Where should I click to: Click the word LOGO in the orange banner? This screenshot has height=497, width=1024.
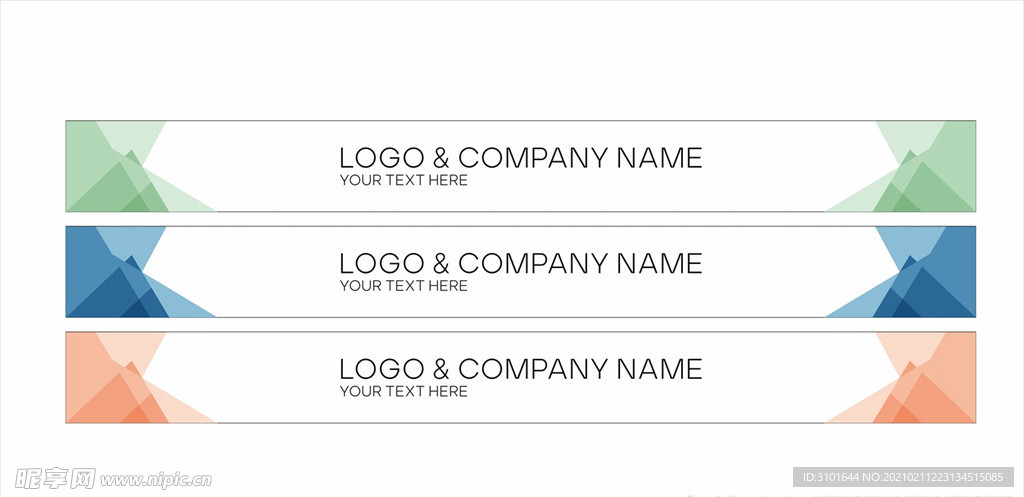[x=382, y=370]
